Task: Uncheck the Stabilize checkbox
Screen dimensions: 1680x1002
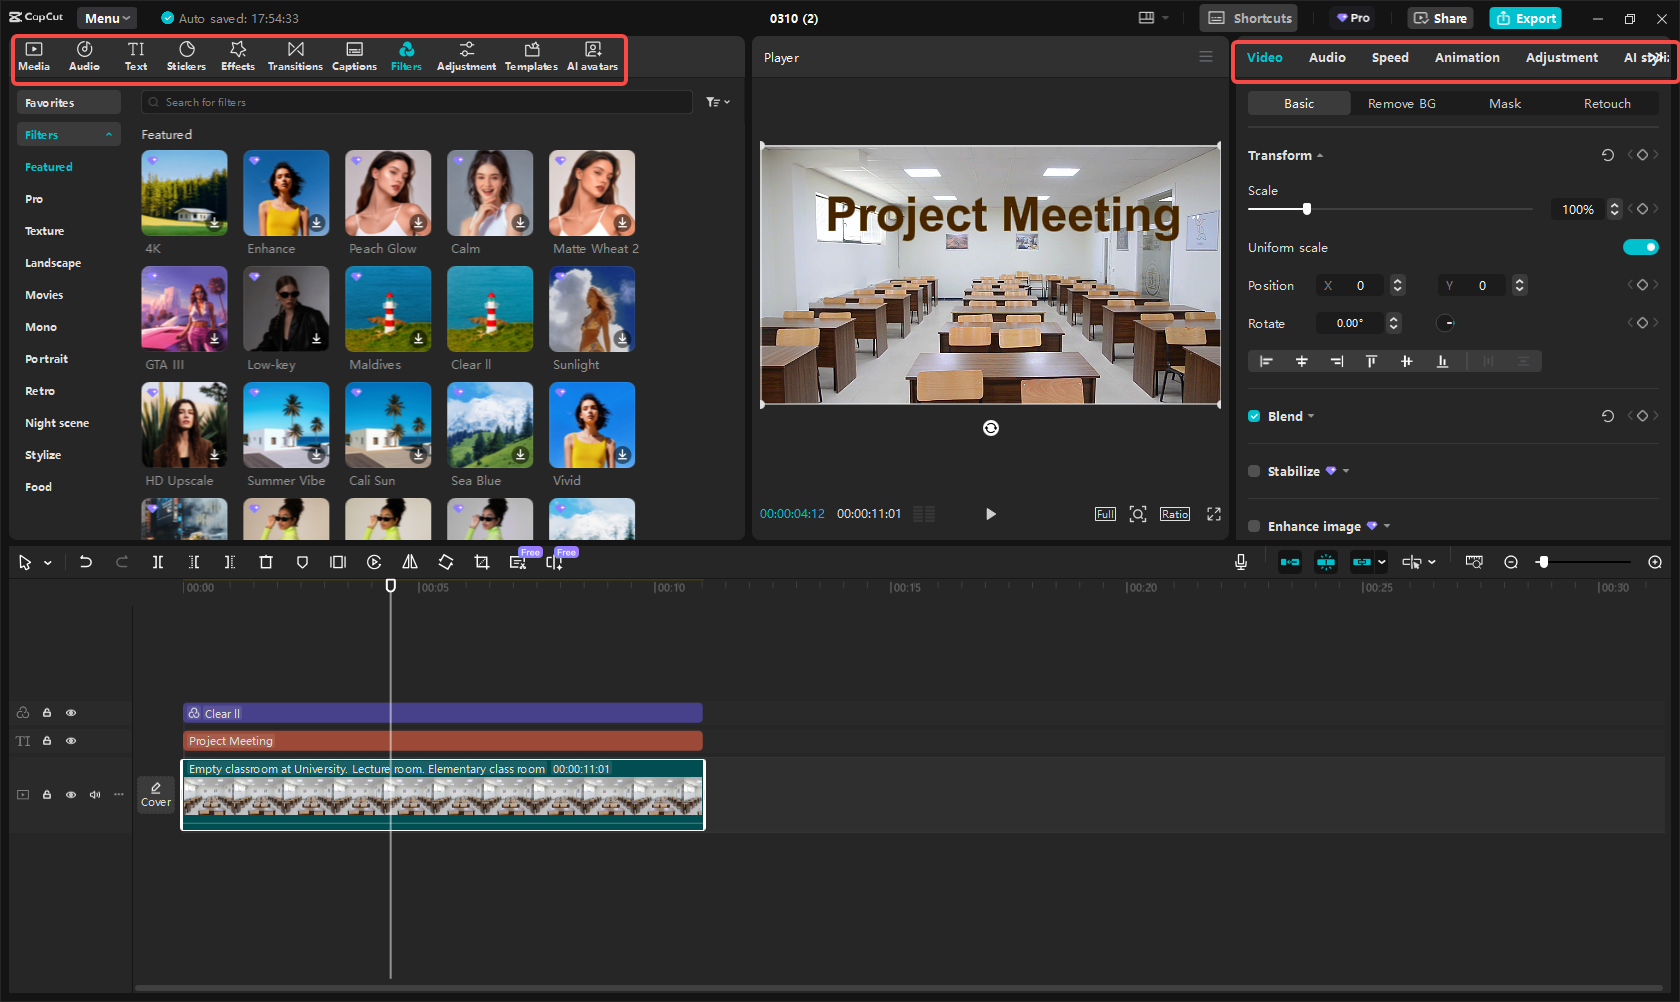Action: (1254, 471)
